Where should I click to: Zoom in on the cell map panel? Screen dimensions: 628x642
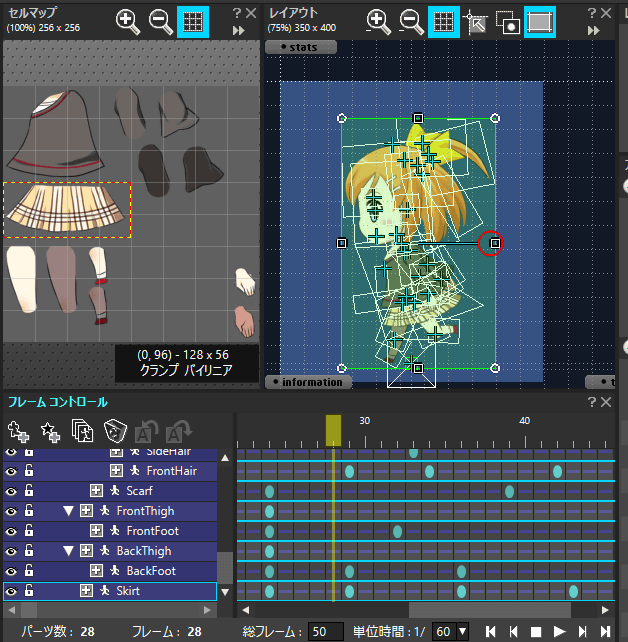tap(128, 22)
